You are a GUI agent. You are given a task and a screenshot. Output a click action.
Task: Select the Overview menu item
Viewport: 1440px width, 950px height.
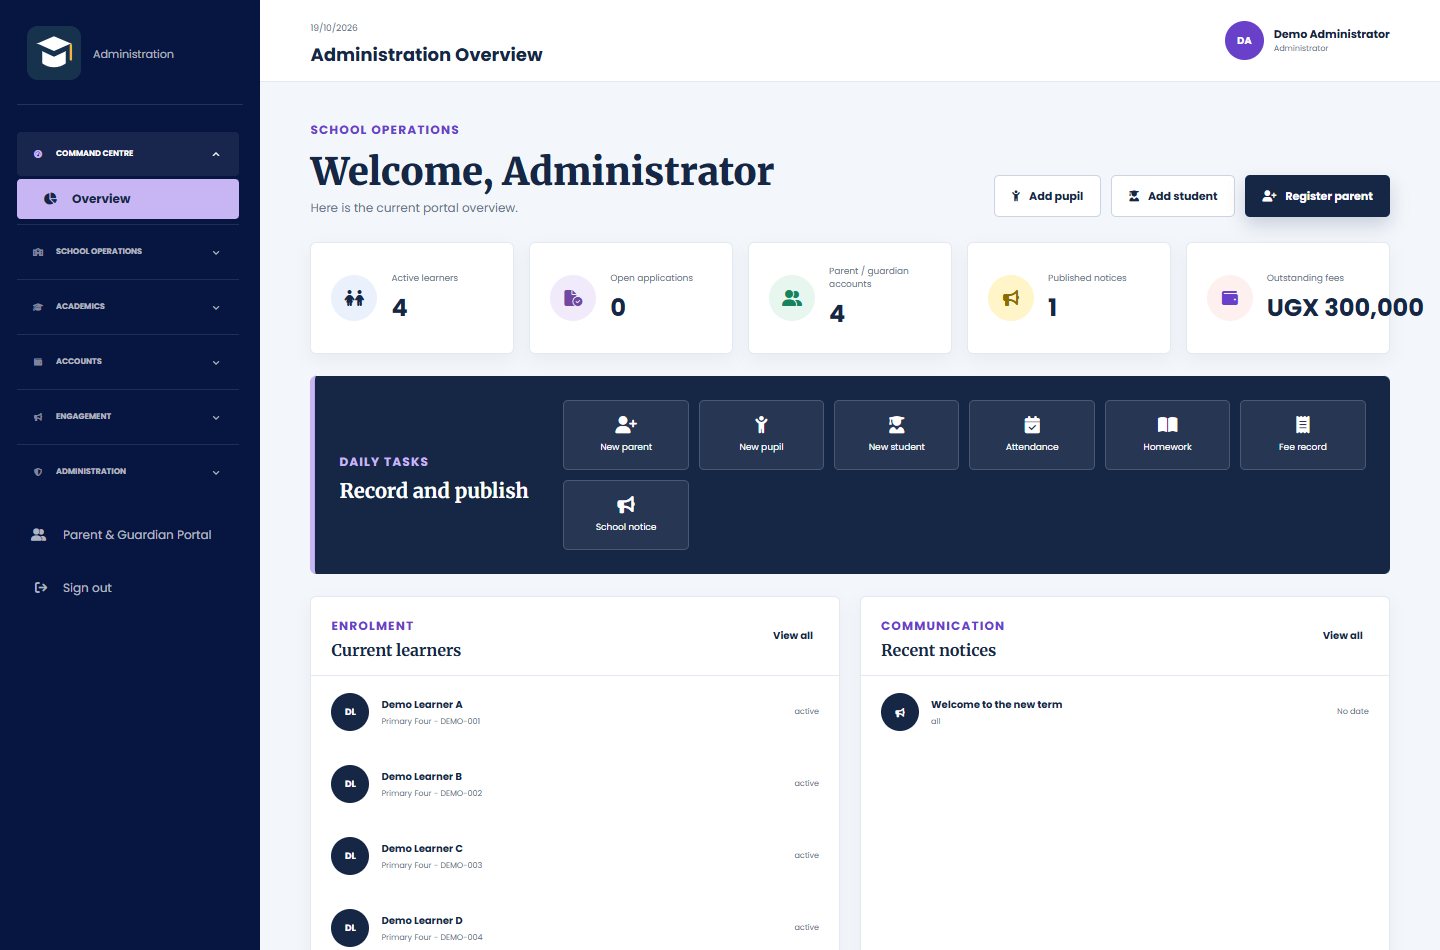[128, 199]
